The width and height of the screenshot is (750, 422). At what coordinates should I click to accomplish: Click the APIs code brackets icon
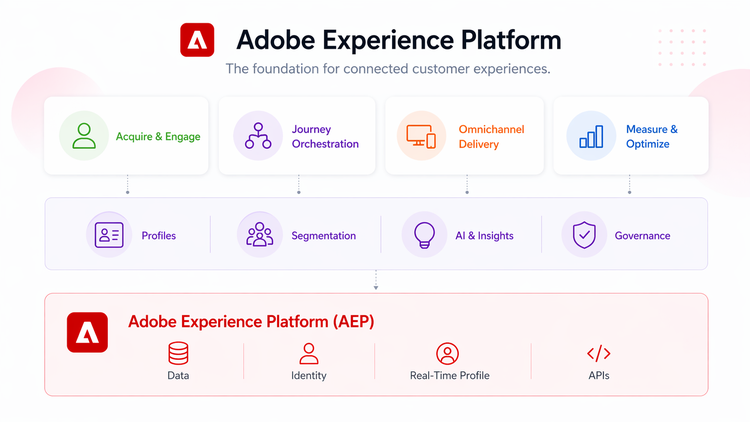598,353
